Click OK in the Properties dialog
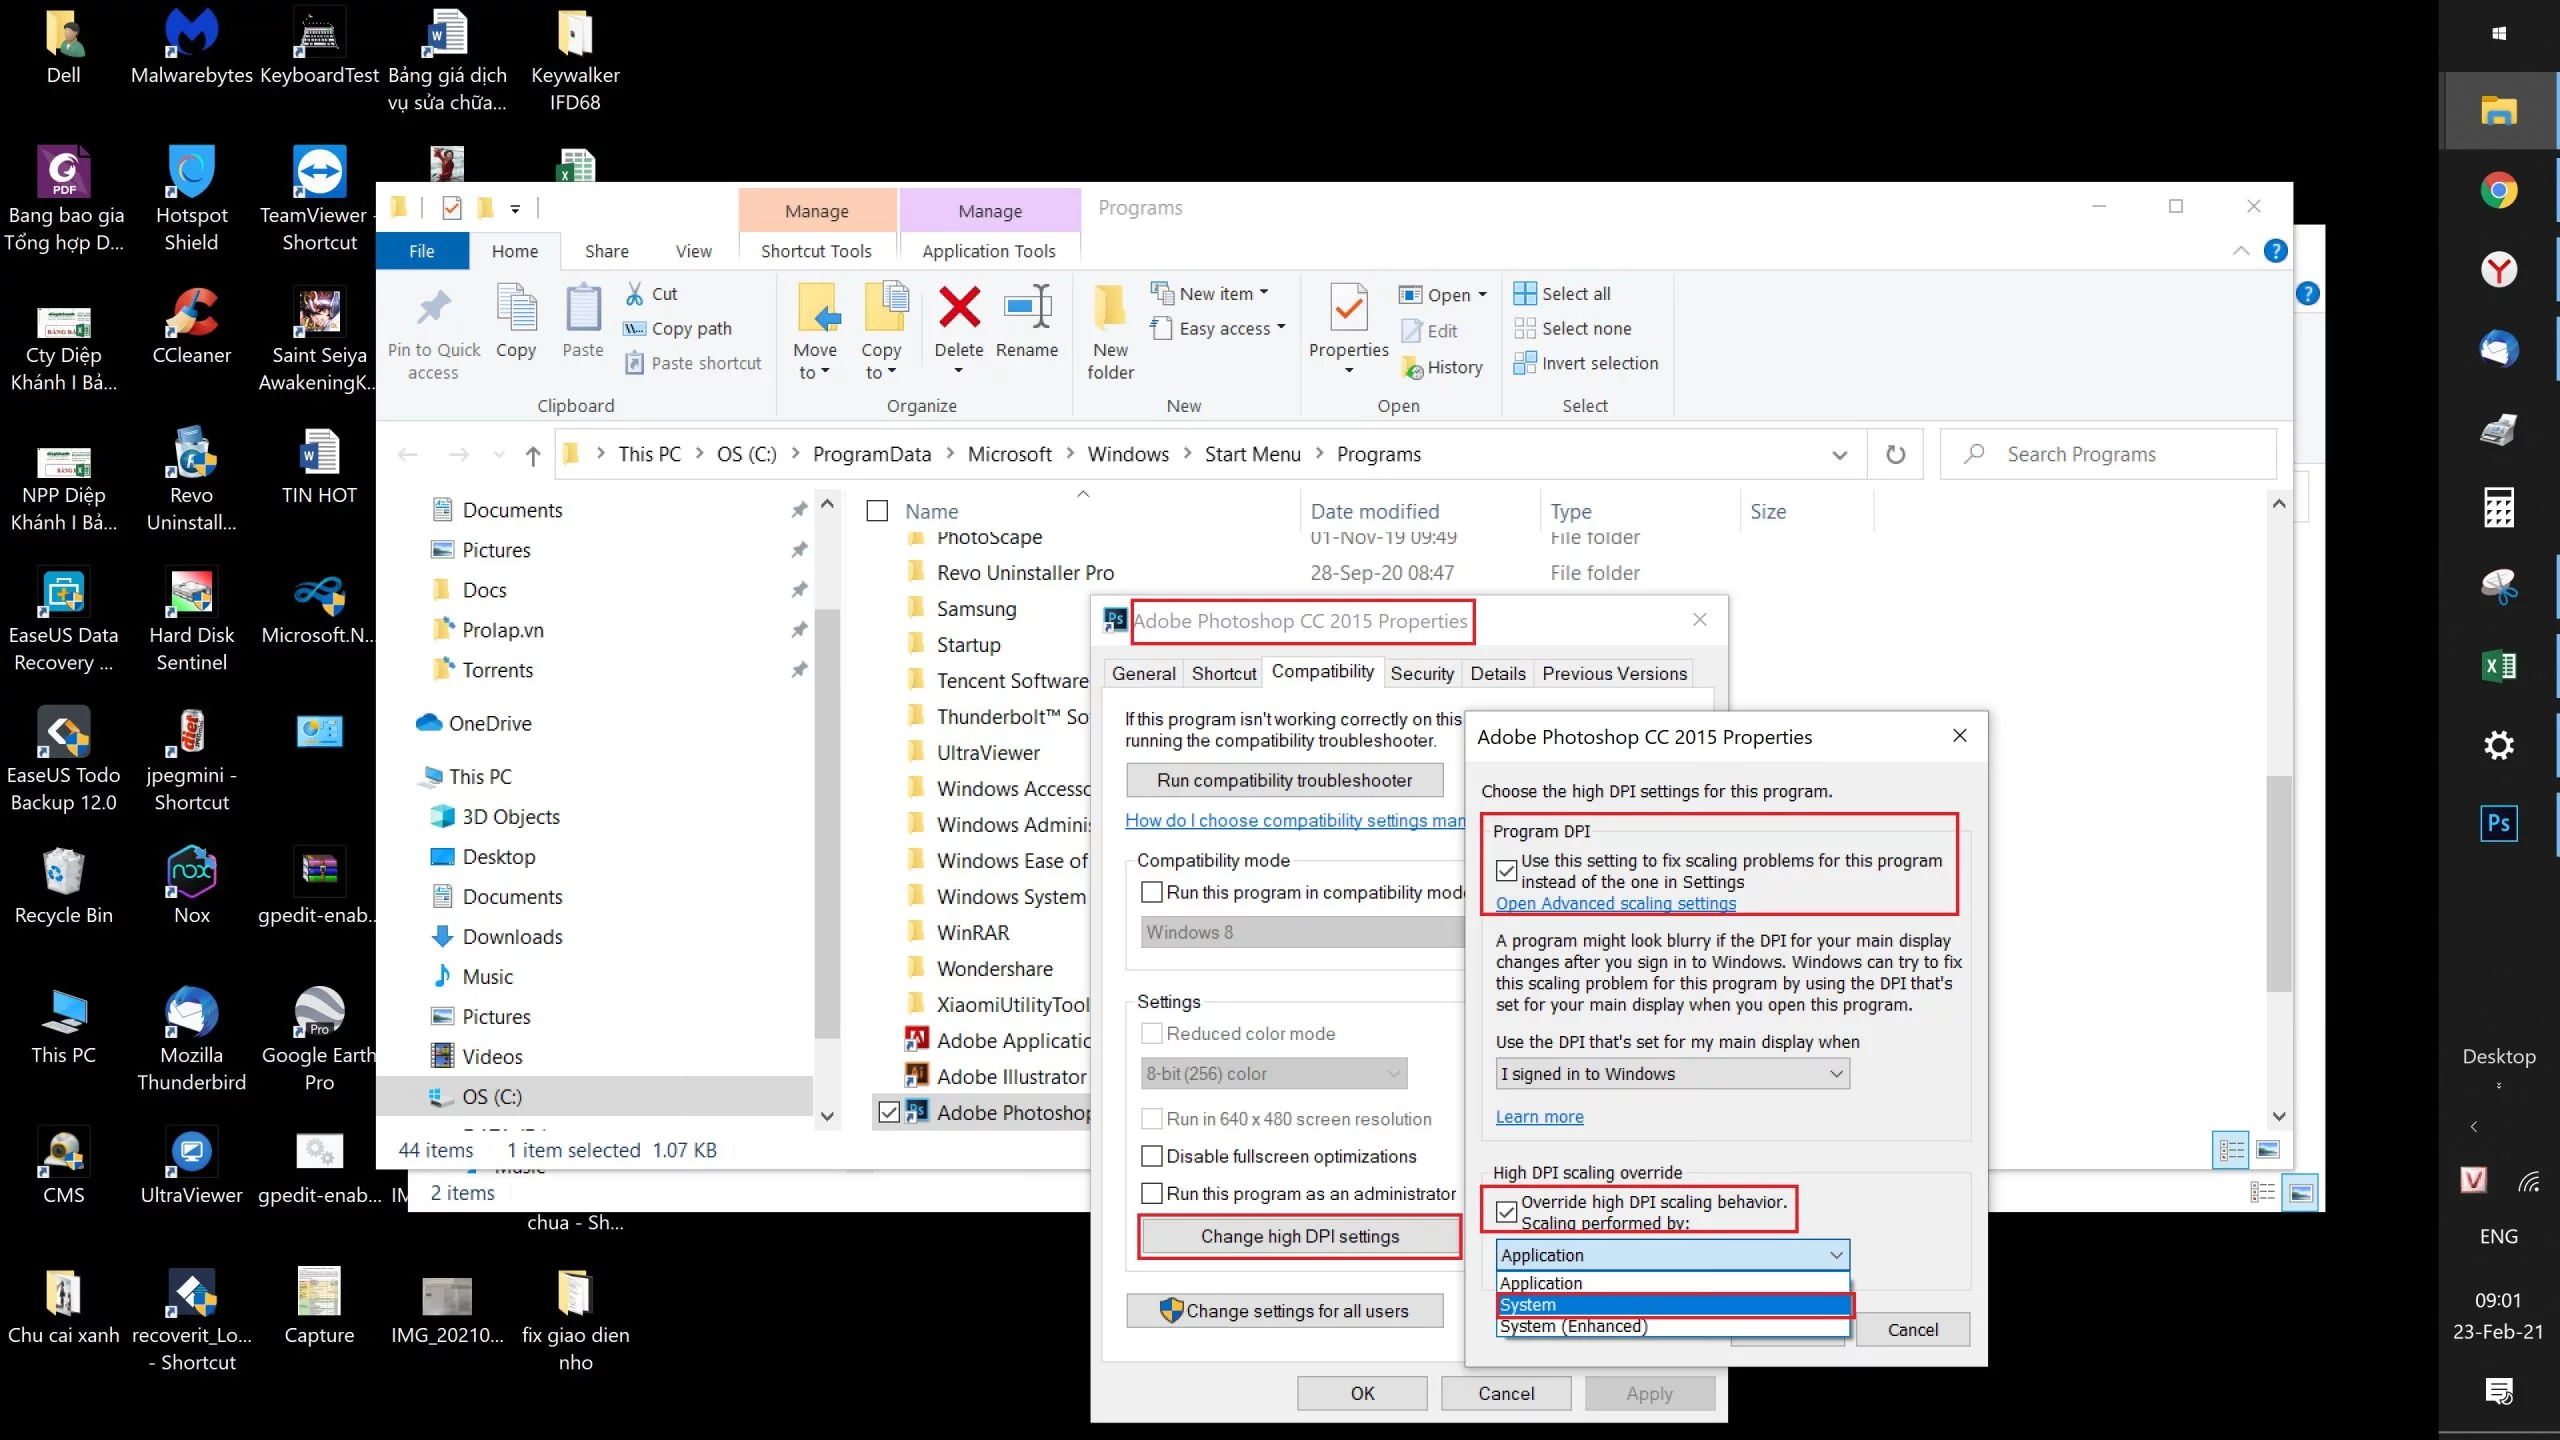Image resolution: width=2560 pixels, height=1440 pixels. pos(1362,1393)
